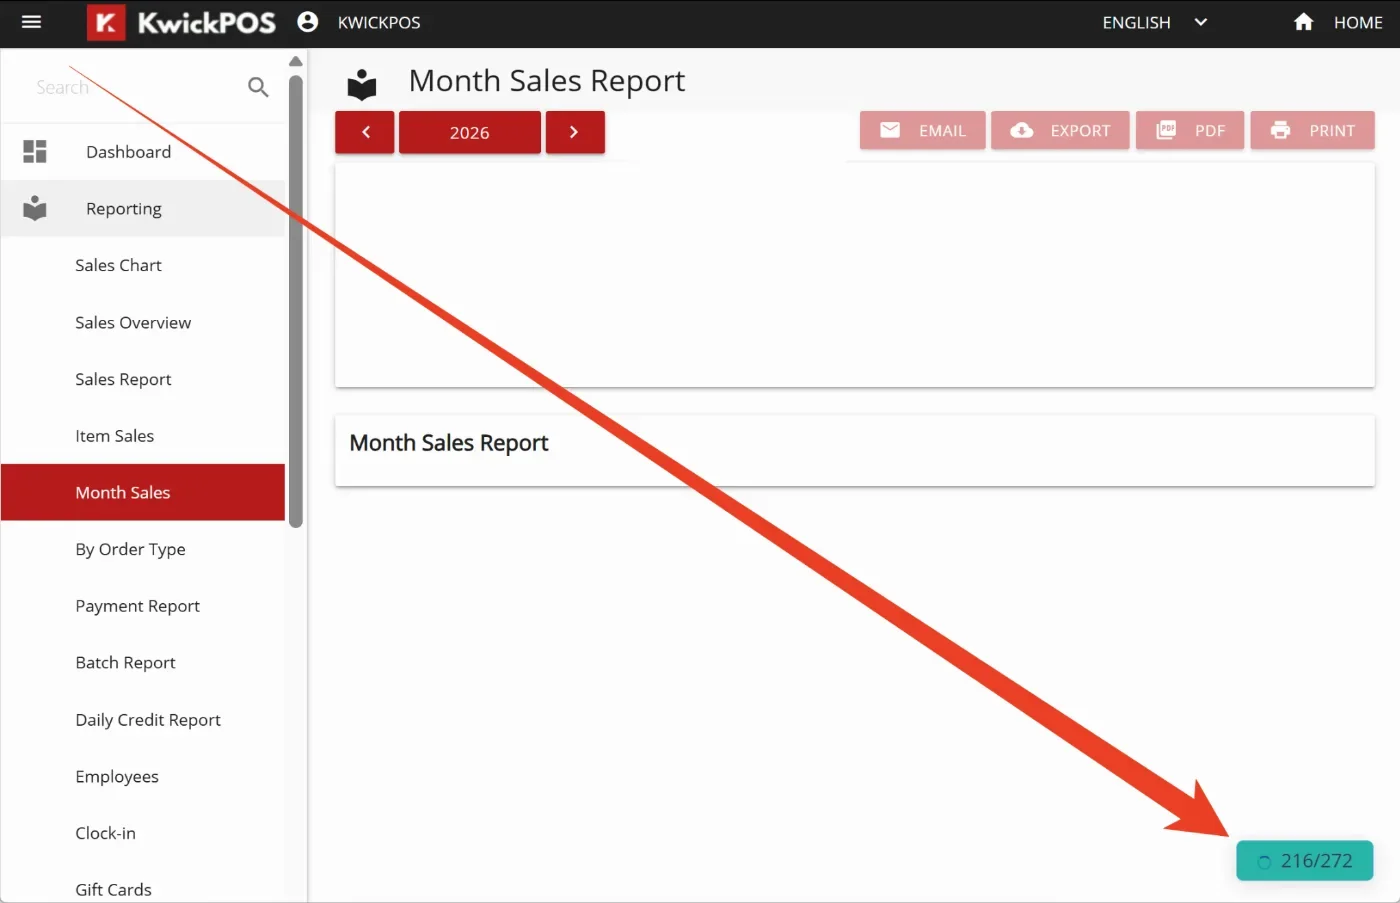The image size is (1400, 903).
Task: Click the KWICKPOS username label
Action: [379, 22]
